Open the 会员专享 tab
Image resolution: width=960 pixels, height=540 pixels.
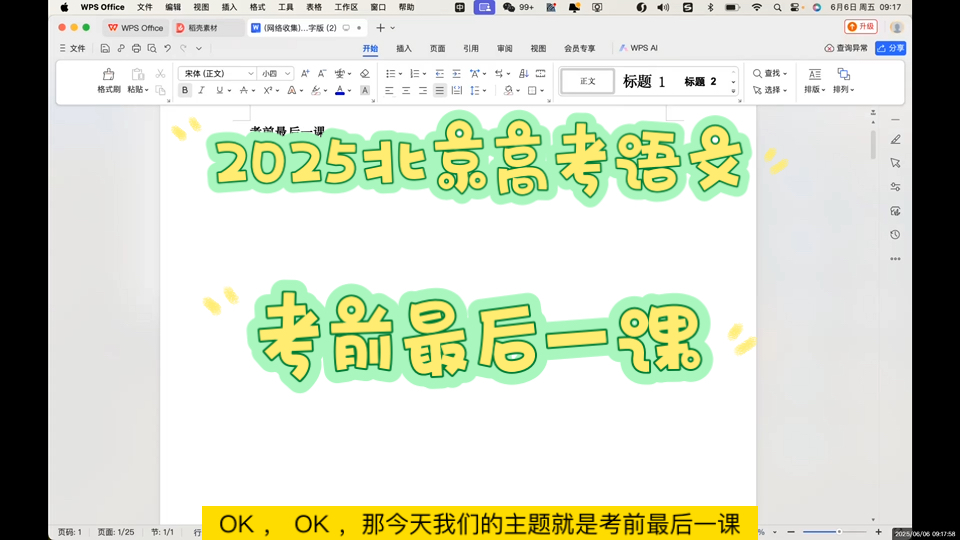click(x=580, y=48)
